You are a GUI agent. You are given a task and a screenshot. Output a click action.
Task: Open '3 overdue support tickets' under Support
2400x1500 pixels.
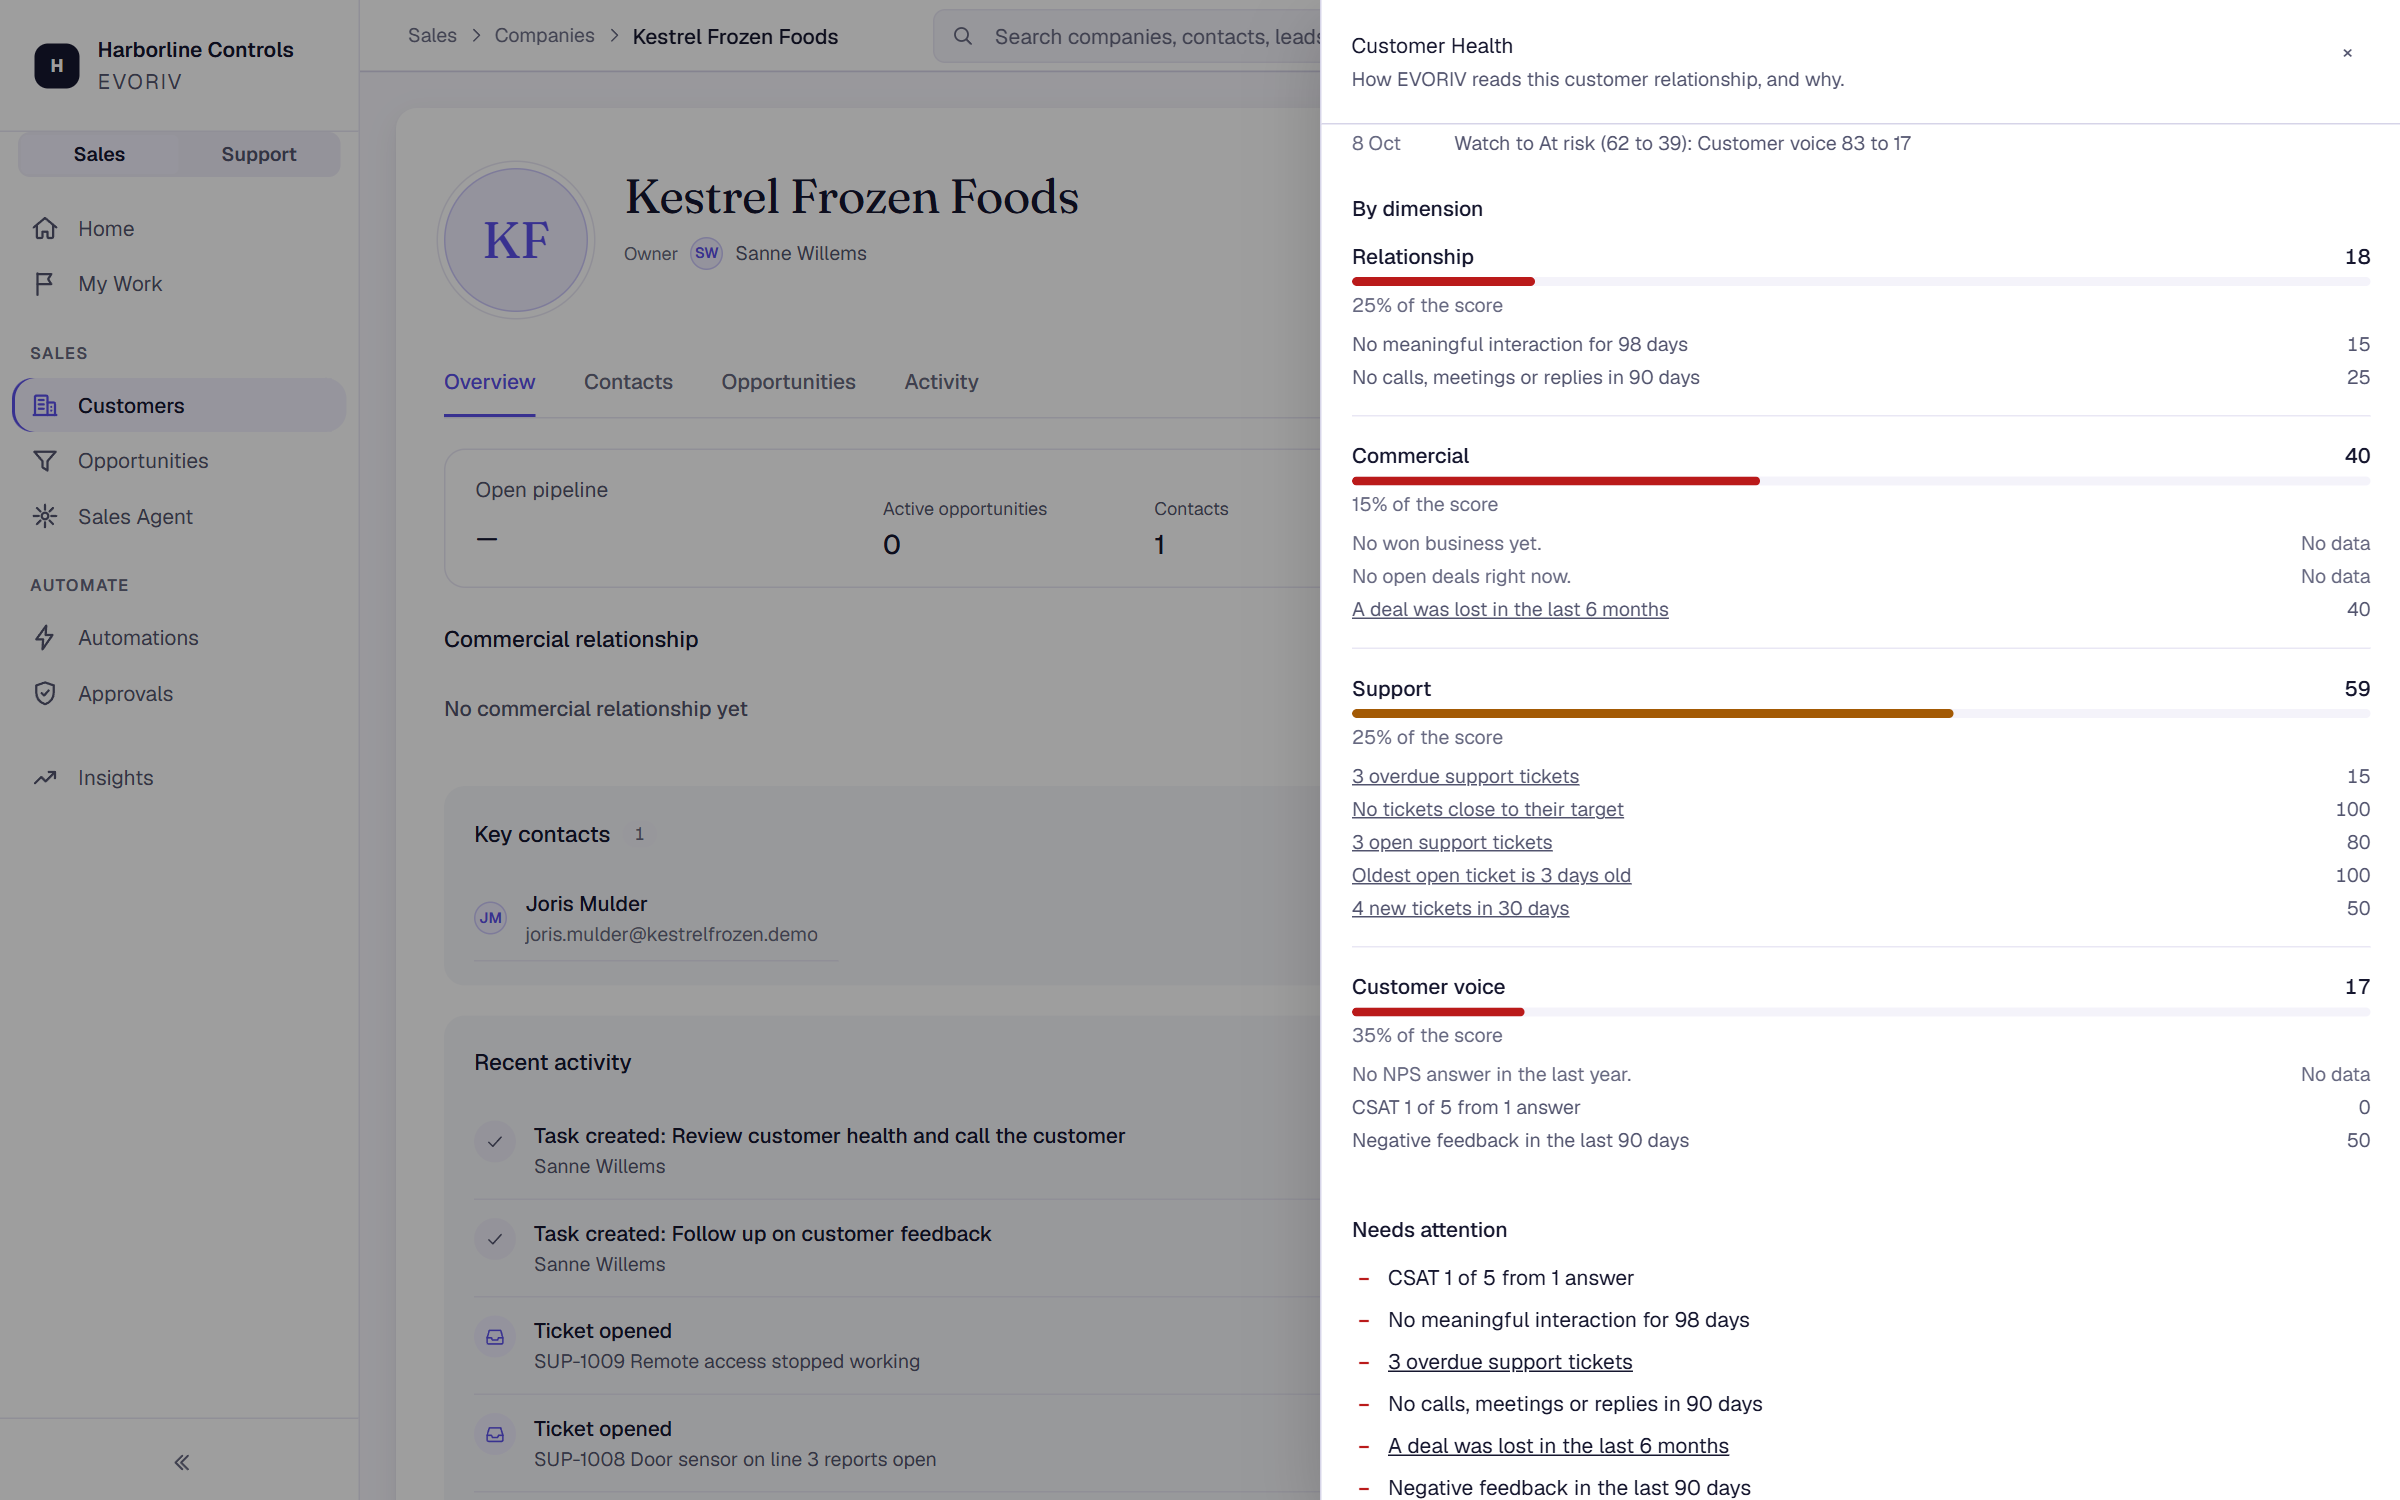(x=1465, y=776)
